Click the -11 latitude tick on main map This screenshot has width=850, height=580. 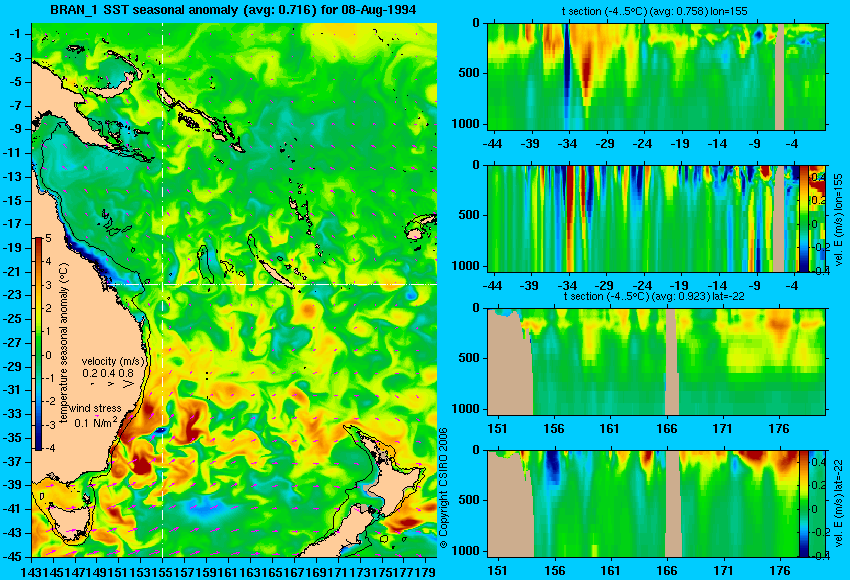[14, 153]
